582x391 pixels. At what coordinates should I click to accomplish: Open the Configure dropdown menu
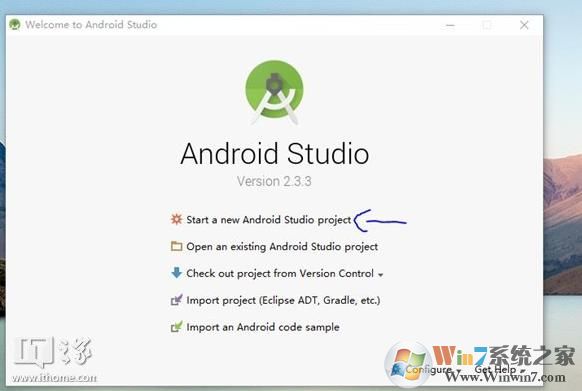point(432,370)
